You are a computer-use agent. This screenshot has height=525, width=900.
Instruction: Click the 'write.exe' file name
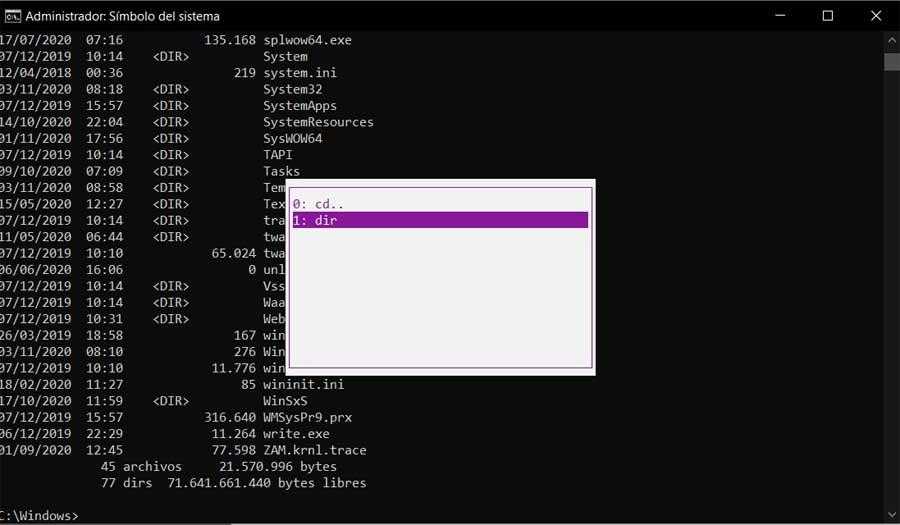pos(297,434)
